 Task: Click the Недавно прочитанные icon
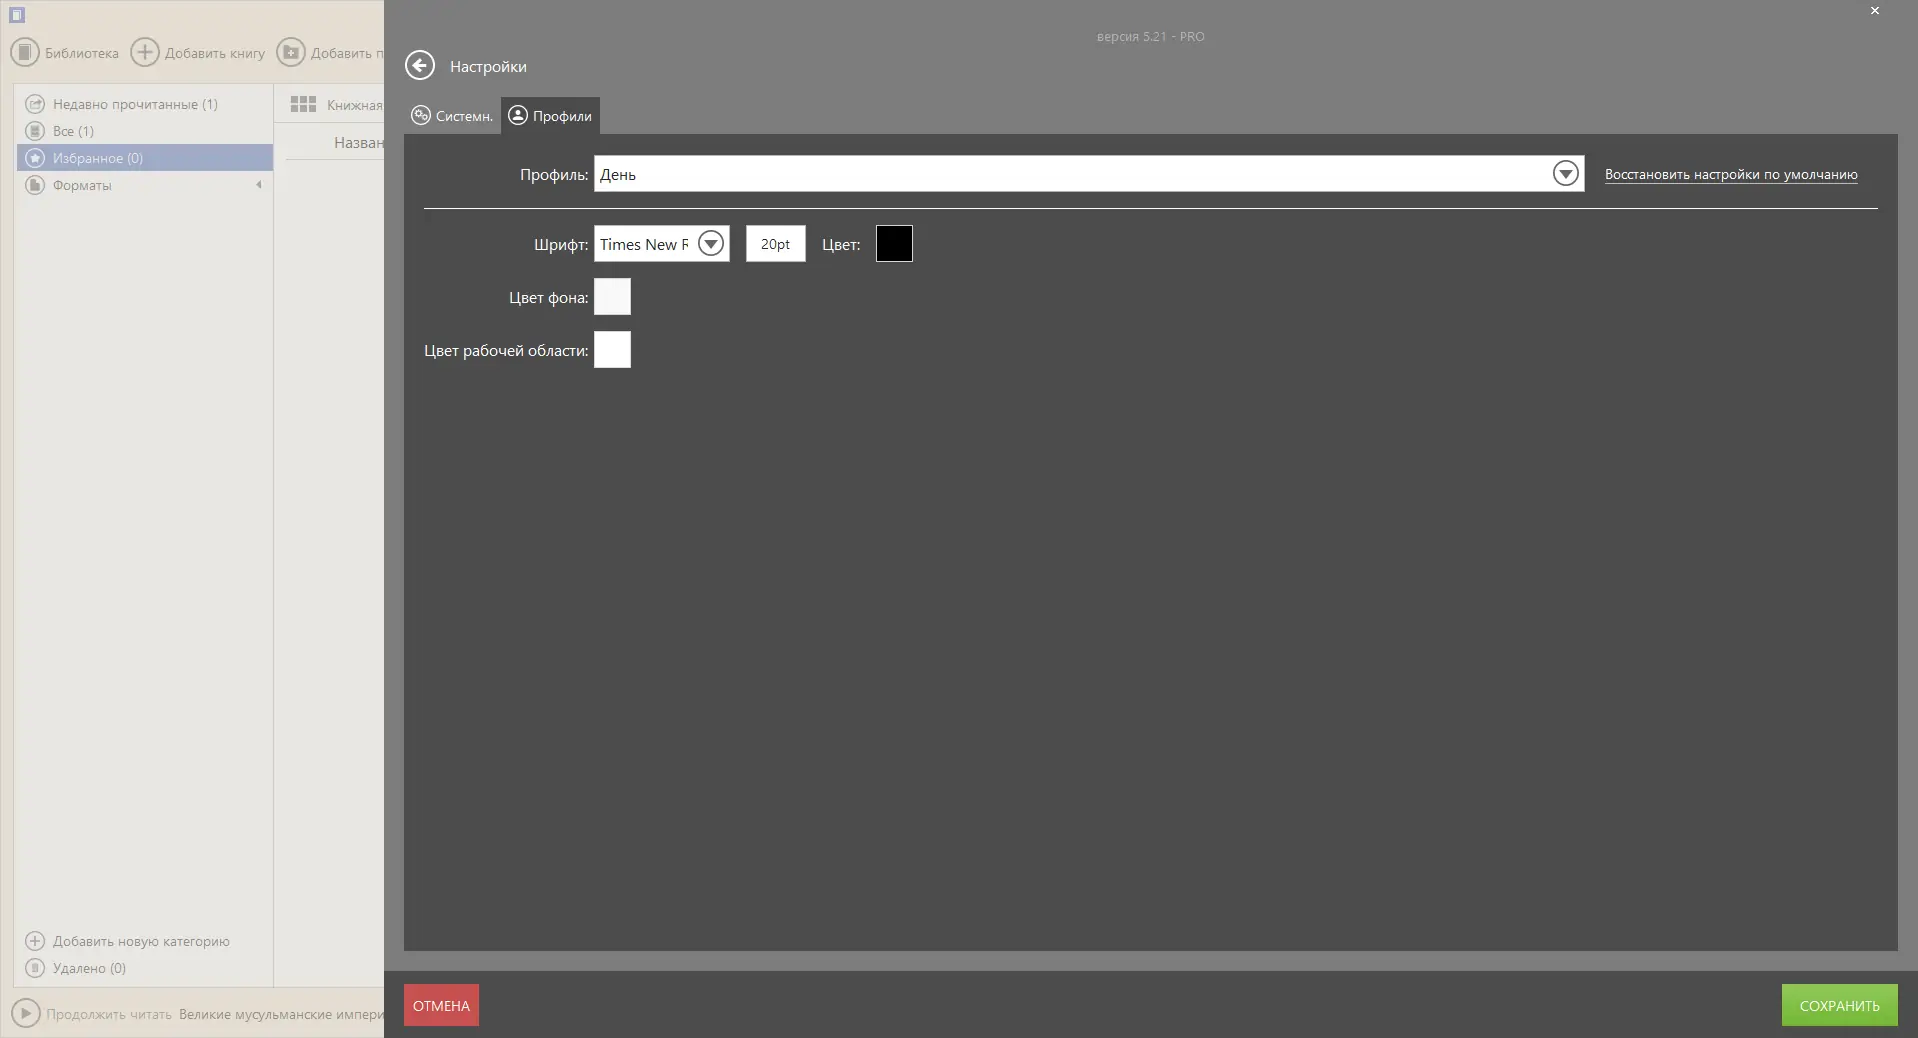click(35, 104)
